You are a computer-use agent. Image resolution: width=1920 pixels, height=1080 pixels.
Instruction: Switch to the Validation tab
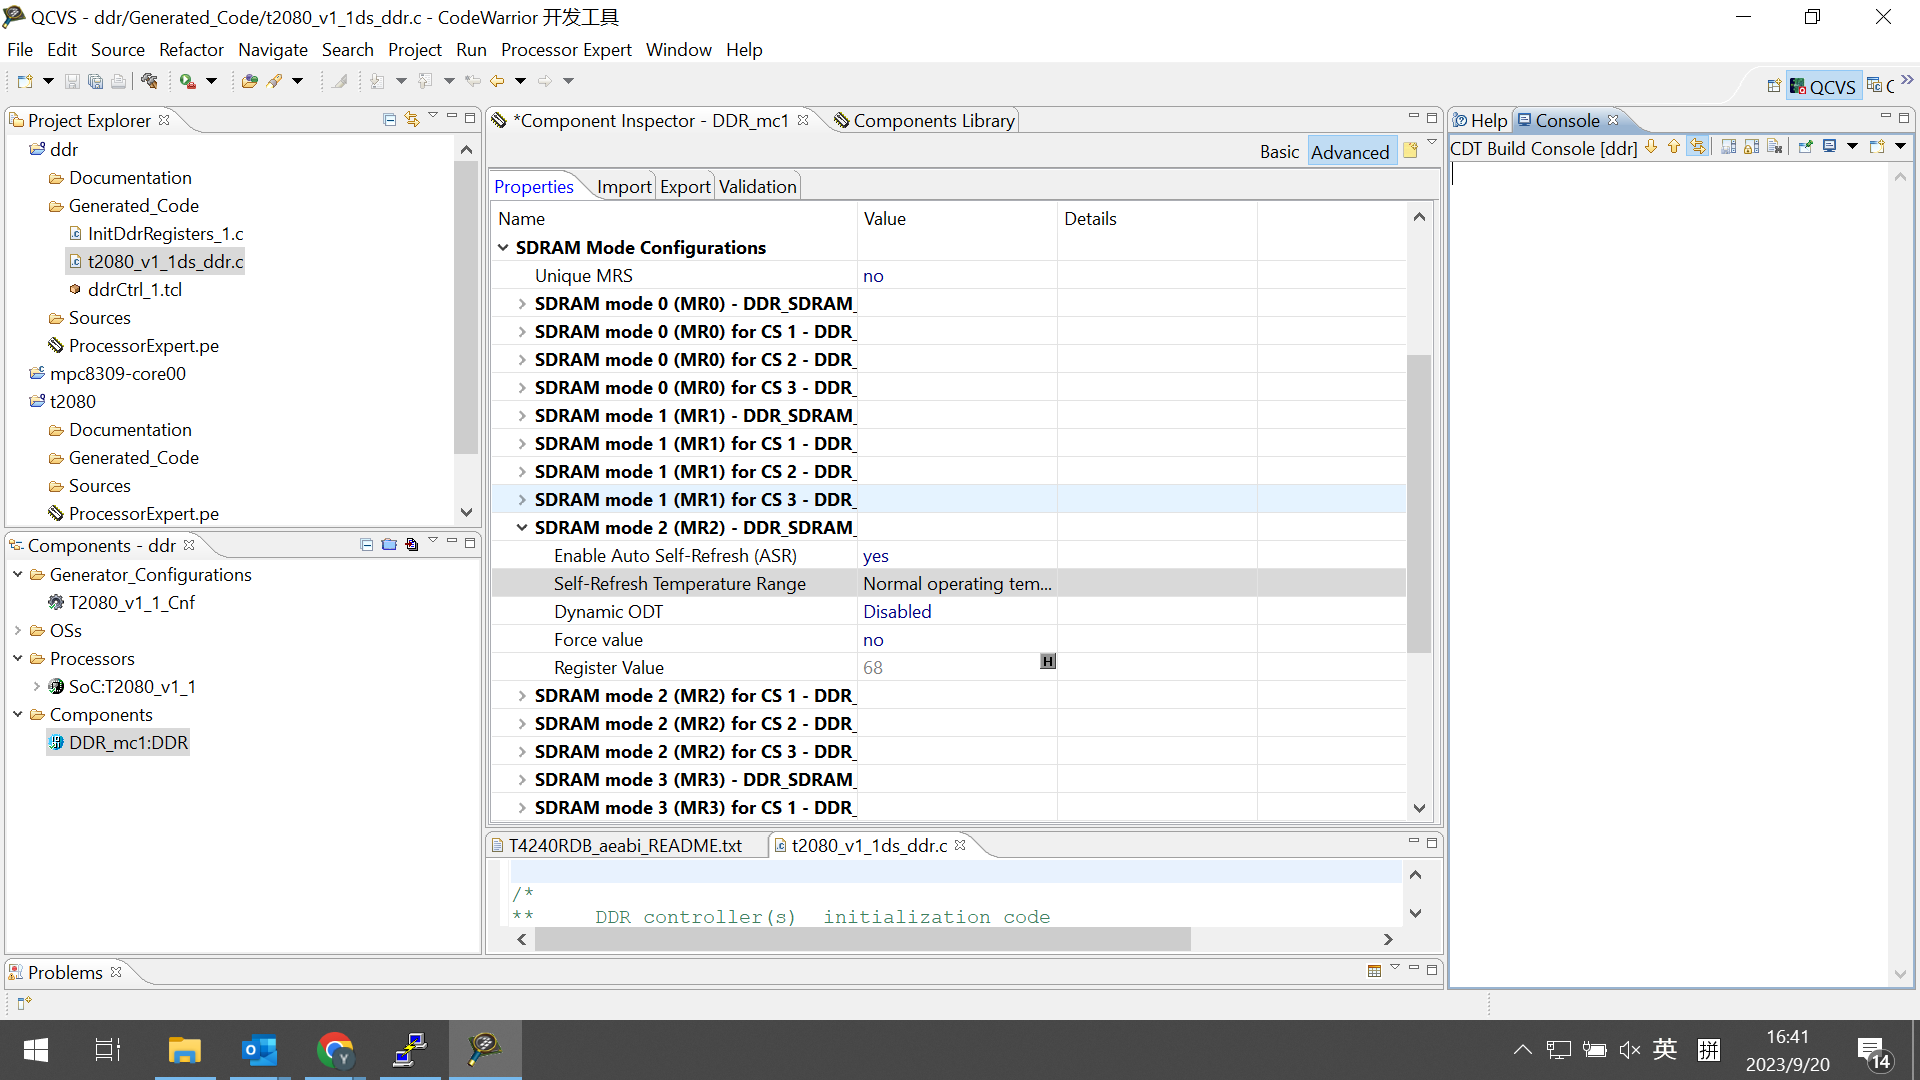click(757, 187)
